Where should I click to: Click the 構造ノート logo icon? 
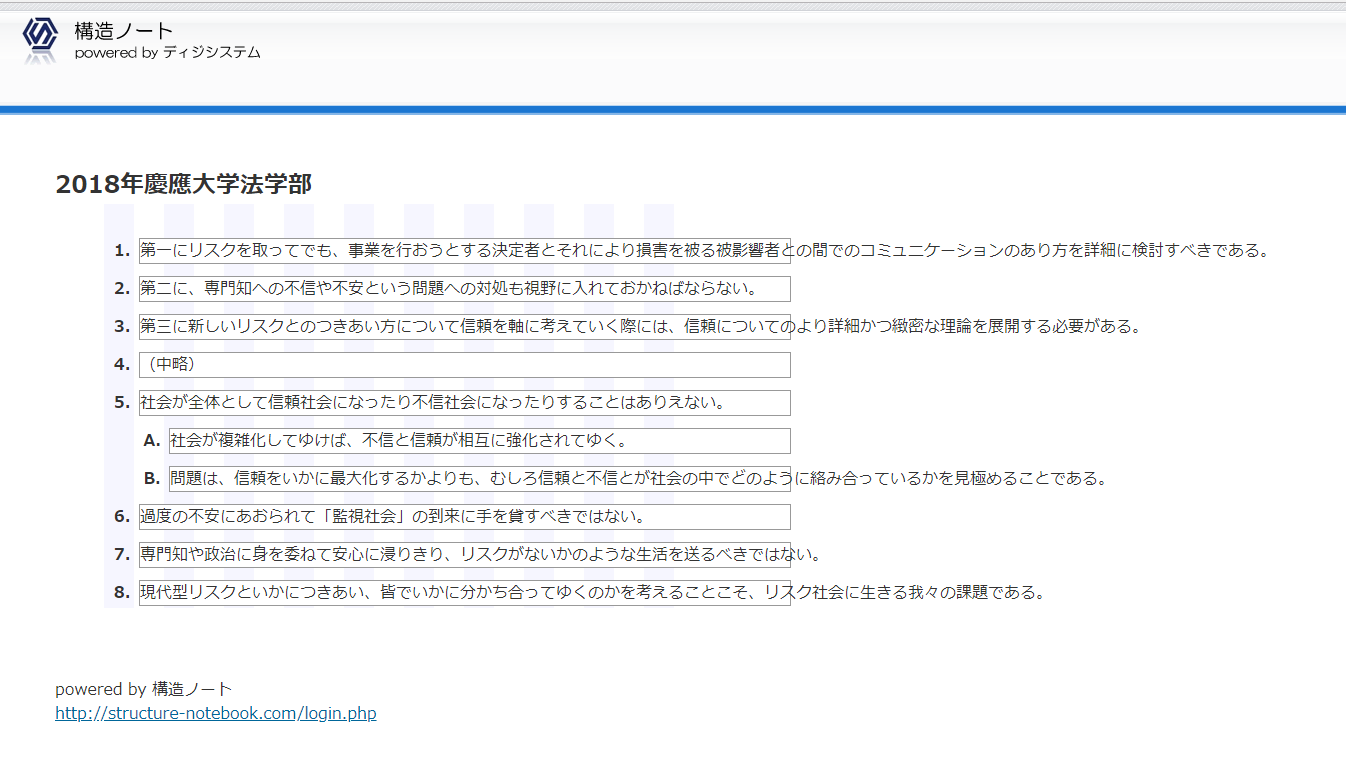click(x=40, y=39)
